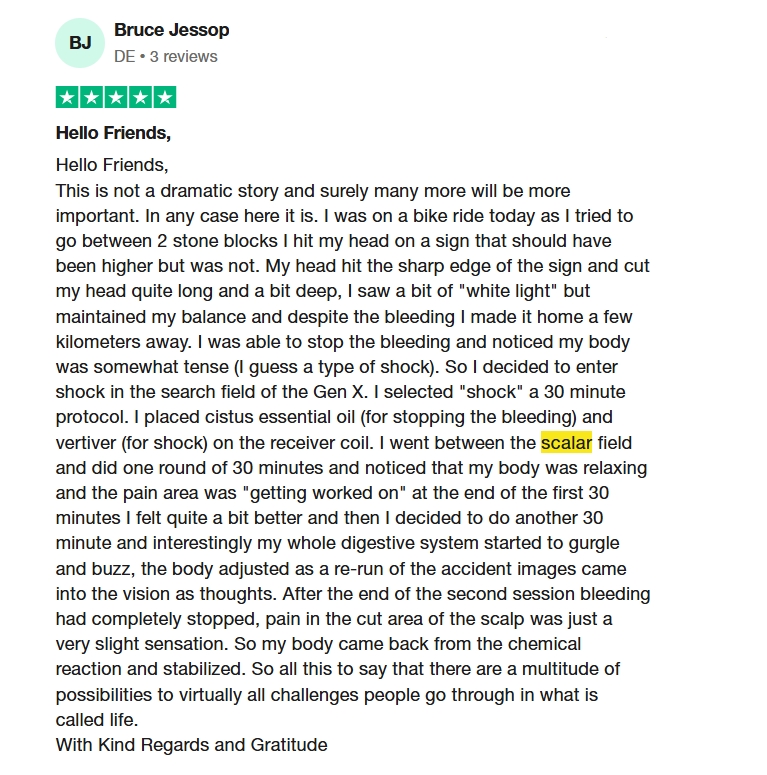Click the word "vertiver" in the review
The height and width of the screenshot is (775, 767).
(89, 443)
